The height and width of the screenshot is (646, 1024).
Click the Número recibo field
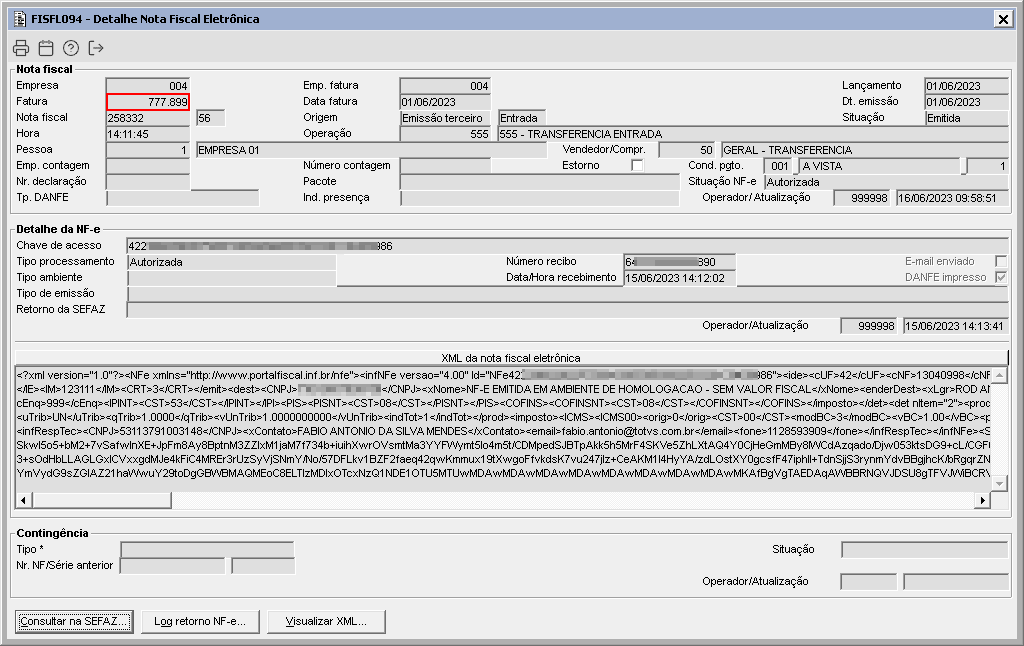click(680, 262)
